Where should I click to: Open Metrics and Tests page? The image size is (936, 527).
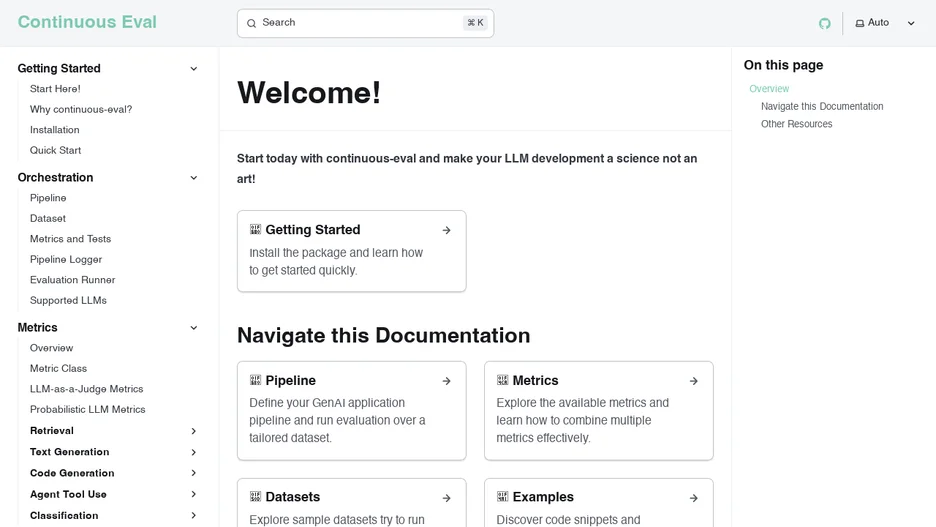(70, 239)
